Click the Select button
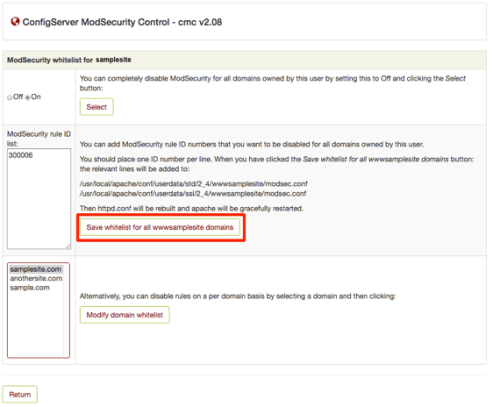 pos(97,107)
